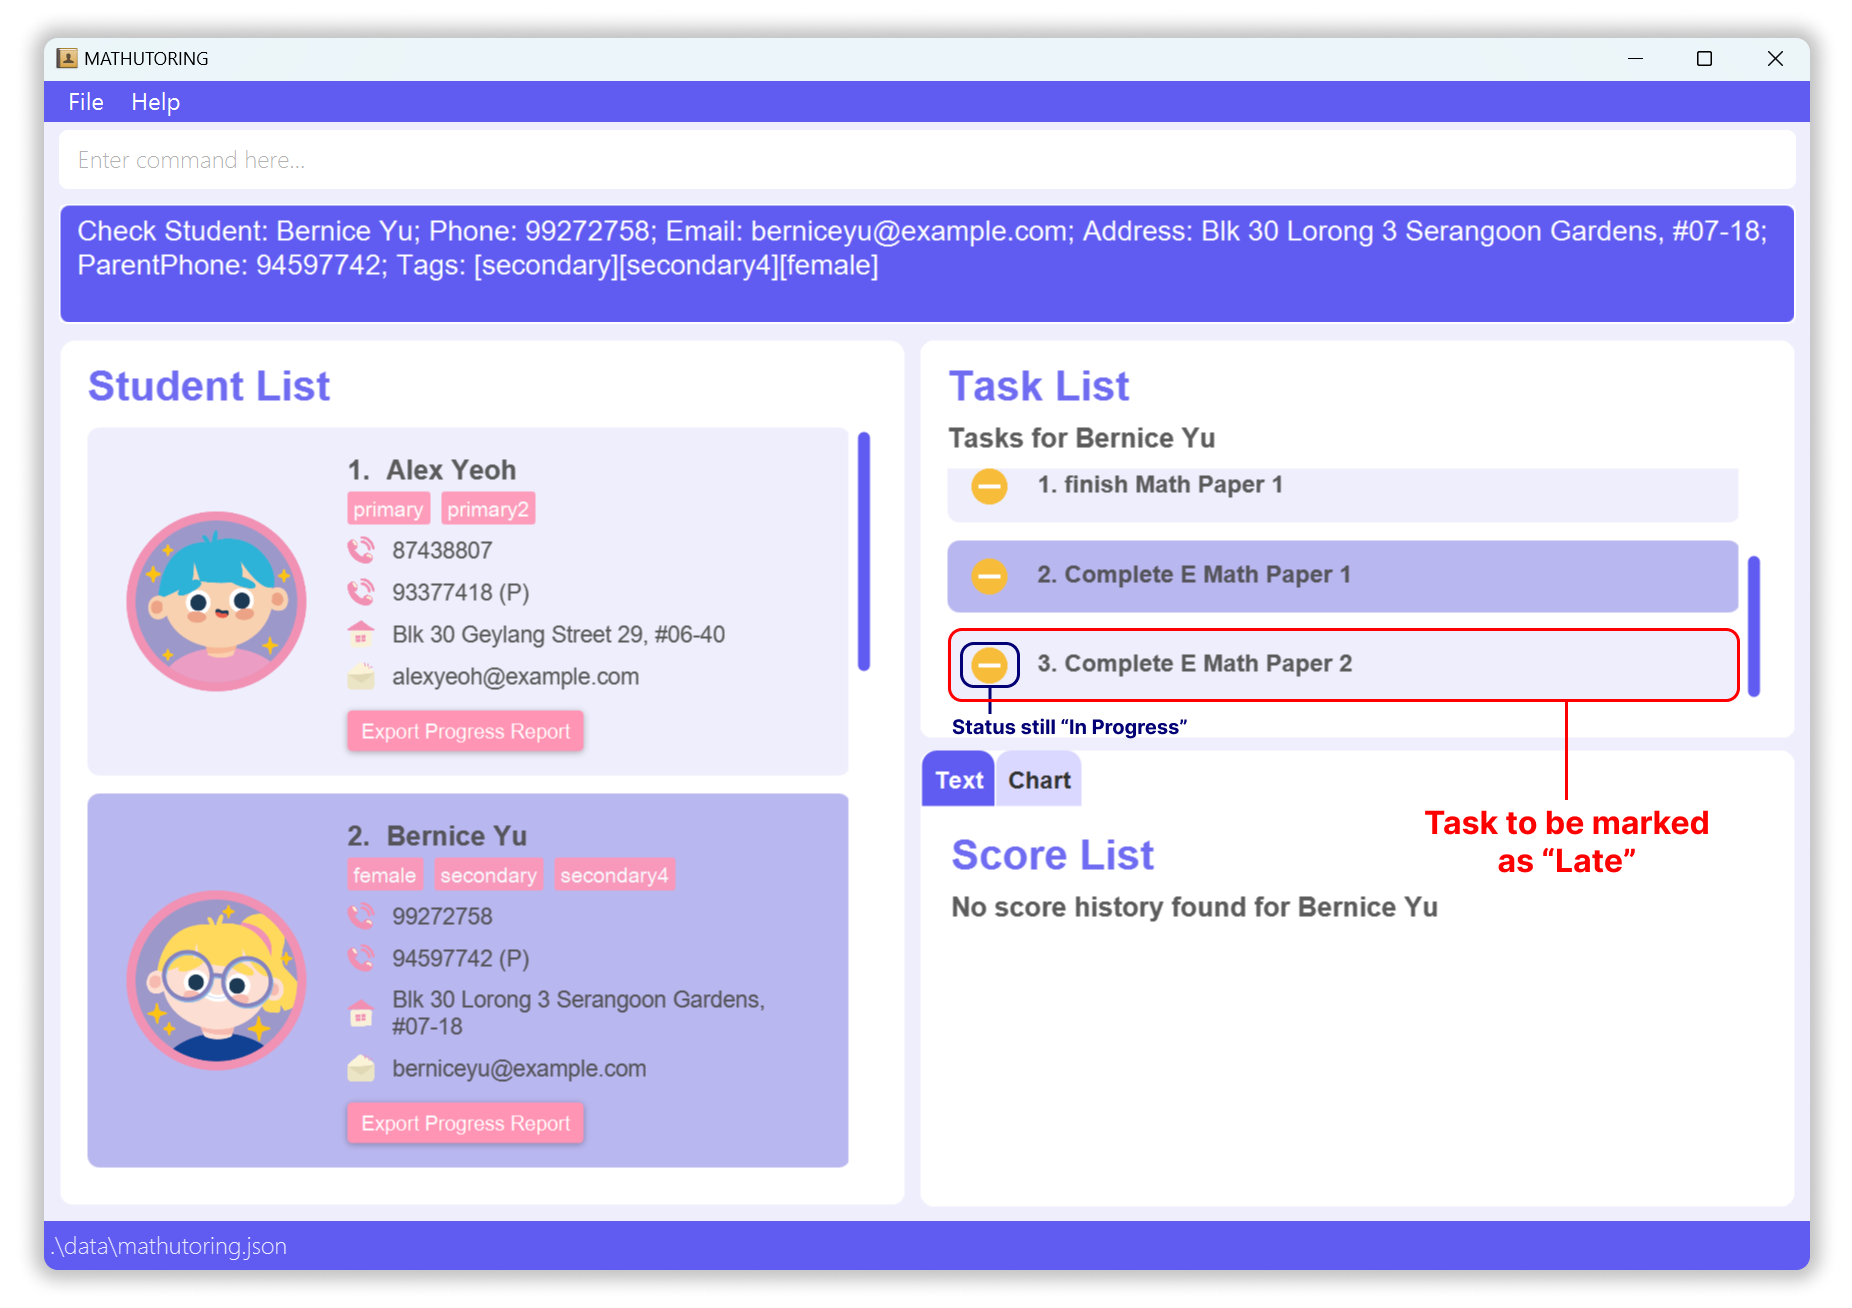Minimize the MATHUTORING window
Image resolution: width=1852 pixels, height=1308 pixels.
click(1635, 59)
